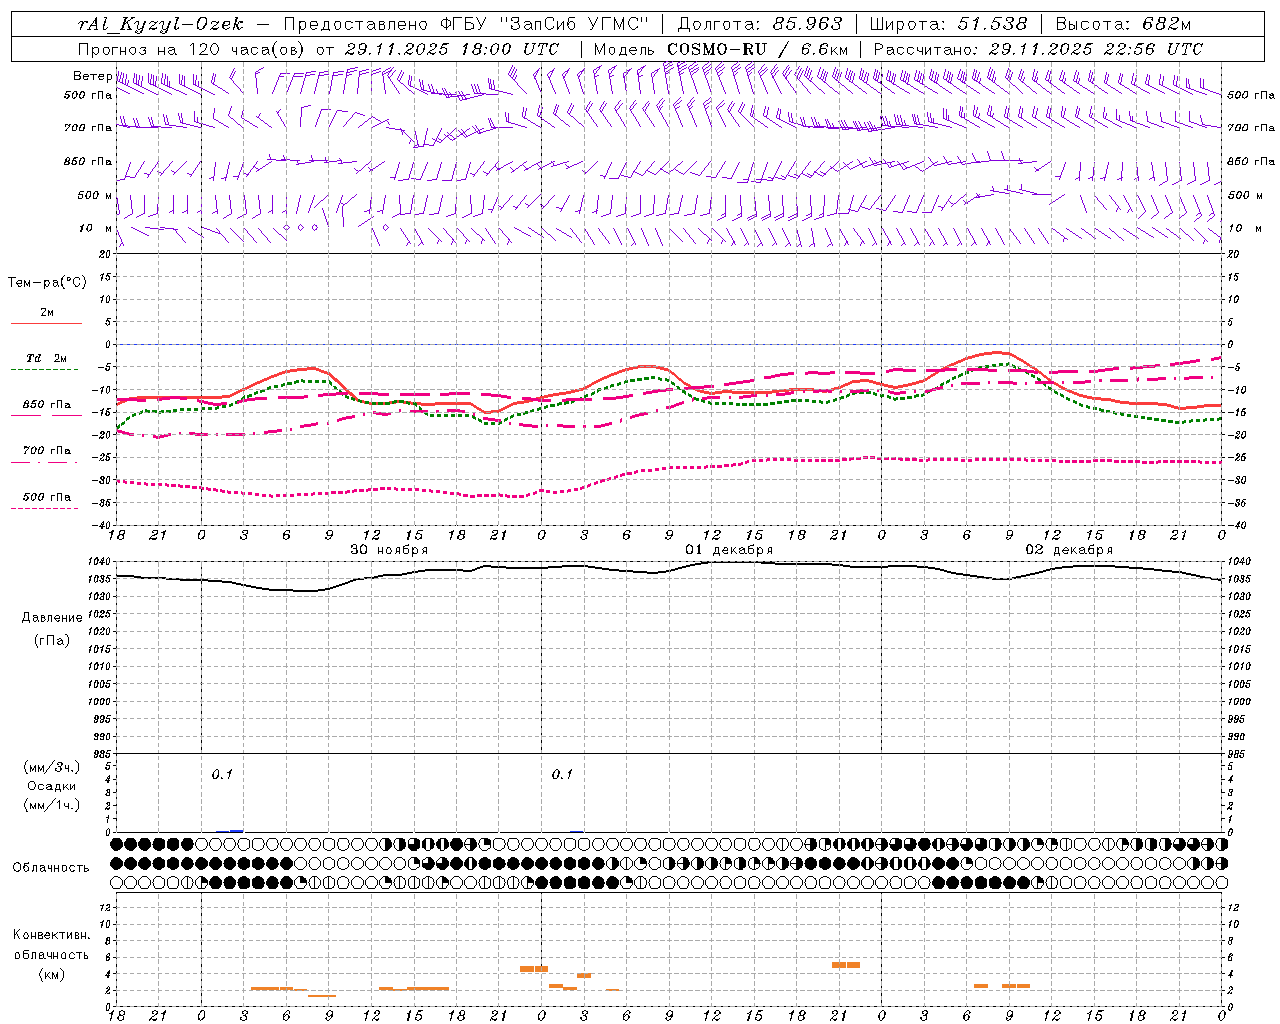
Task: Click the (км) convective cloud unit label
Action: pos(51,973)
